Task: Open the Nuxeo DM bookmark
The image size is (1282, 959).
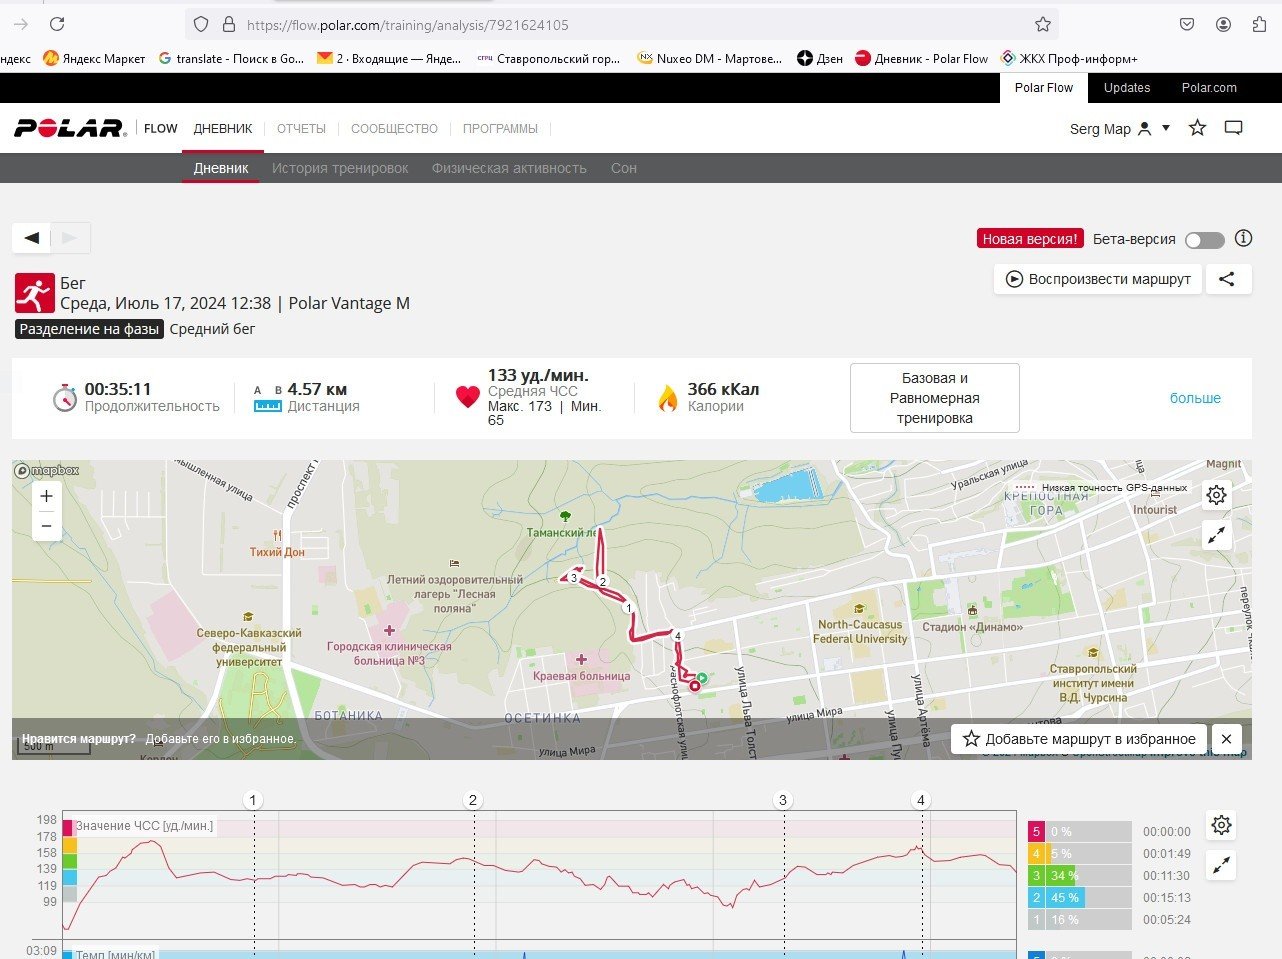Action: coord(711,58)
